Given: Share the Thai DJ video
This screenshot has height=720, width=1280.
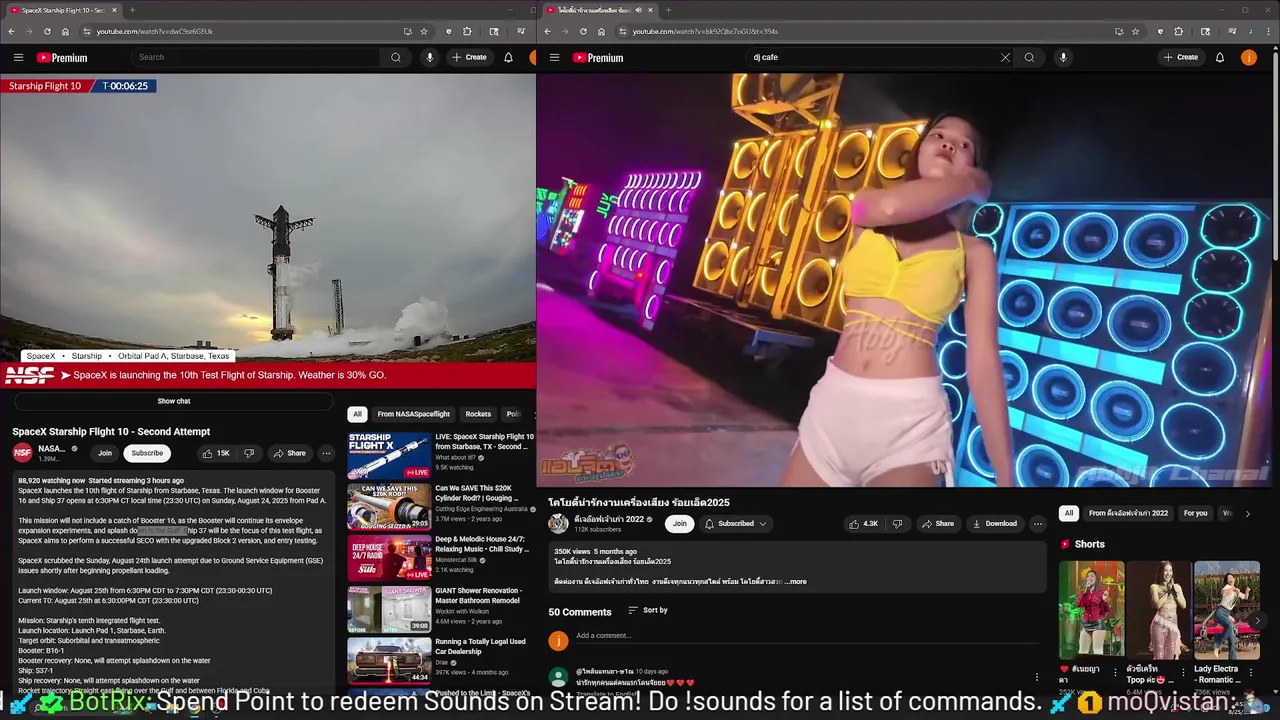Looking at the screenshot, I should pos(937,523).
